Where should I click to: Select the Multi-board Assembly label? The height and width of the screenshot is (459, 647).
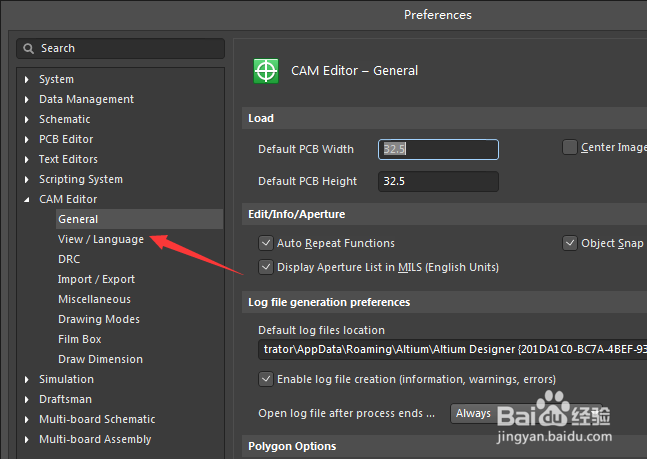pos(95,439)
